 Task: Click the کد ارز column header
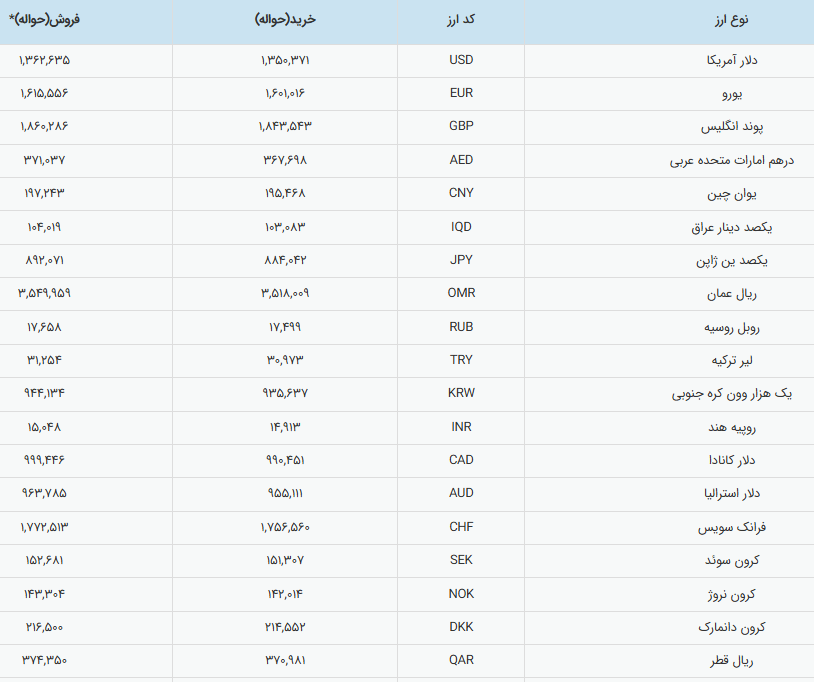tap(461, 19)
